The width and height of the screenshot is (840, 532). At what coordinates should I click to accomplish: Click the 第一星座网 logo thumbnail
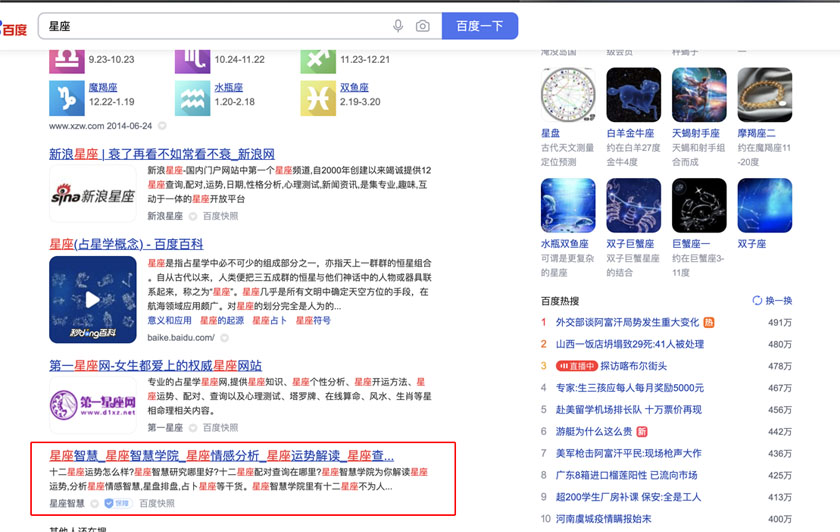coord(93,405)
